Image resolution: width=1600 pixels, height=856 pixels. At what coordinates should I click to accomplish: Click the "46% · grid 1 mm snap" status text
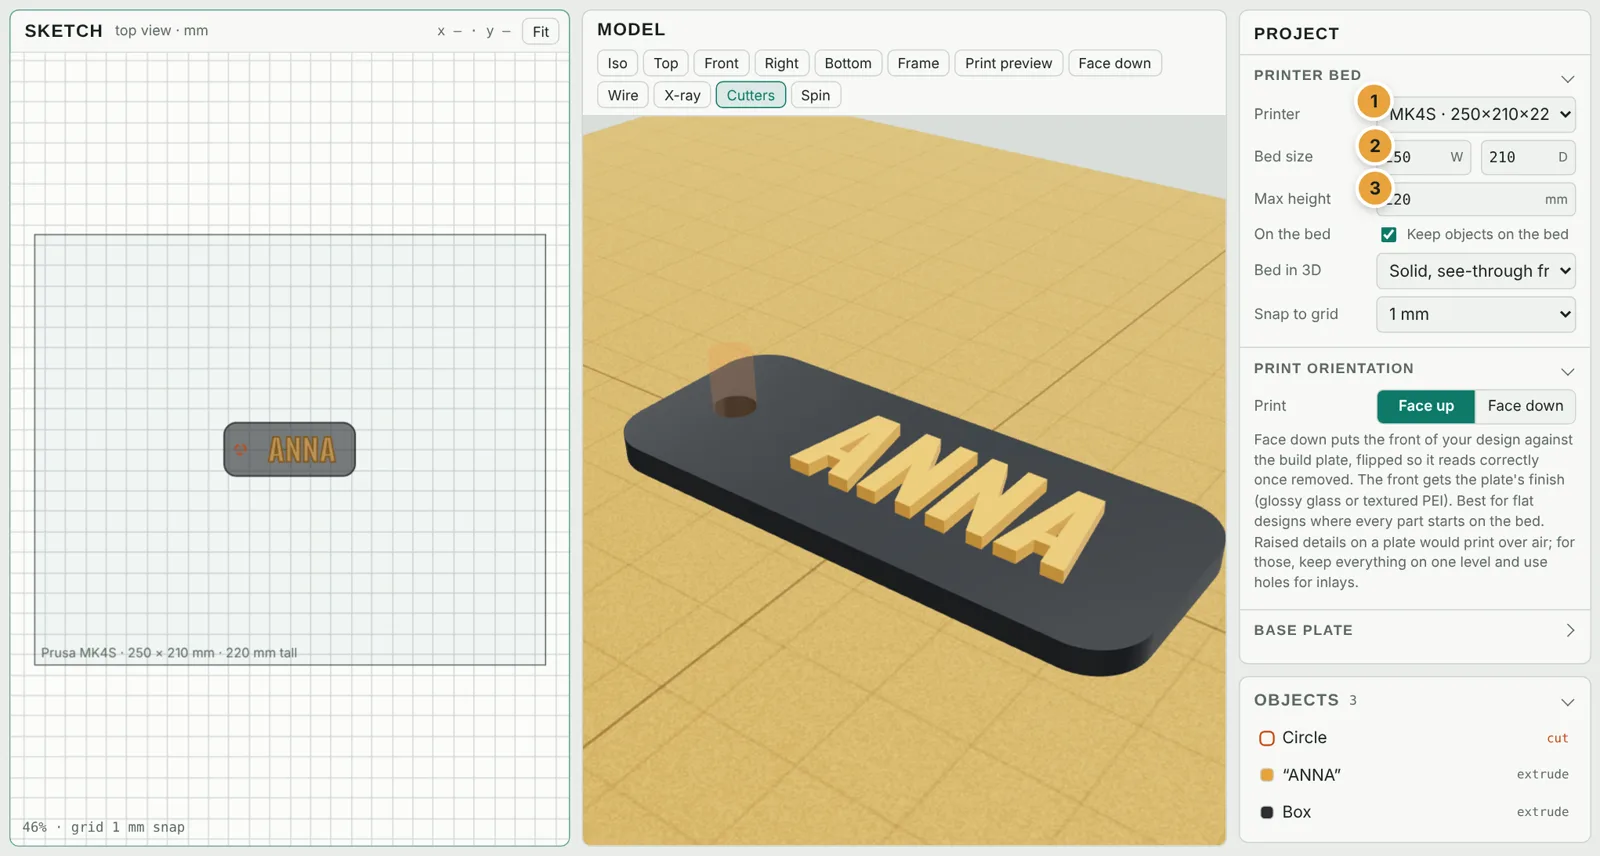104,827
